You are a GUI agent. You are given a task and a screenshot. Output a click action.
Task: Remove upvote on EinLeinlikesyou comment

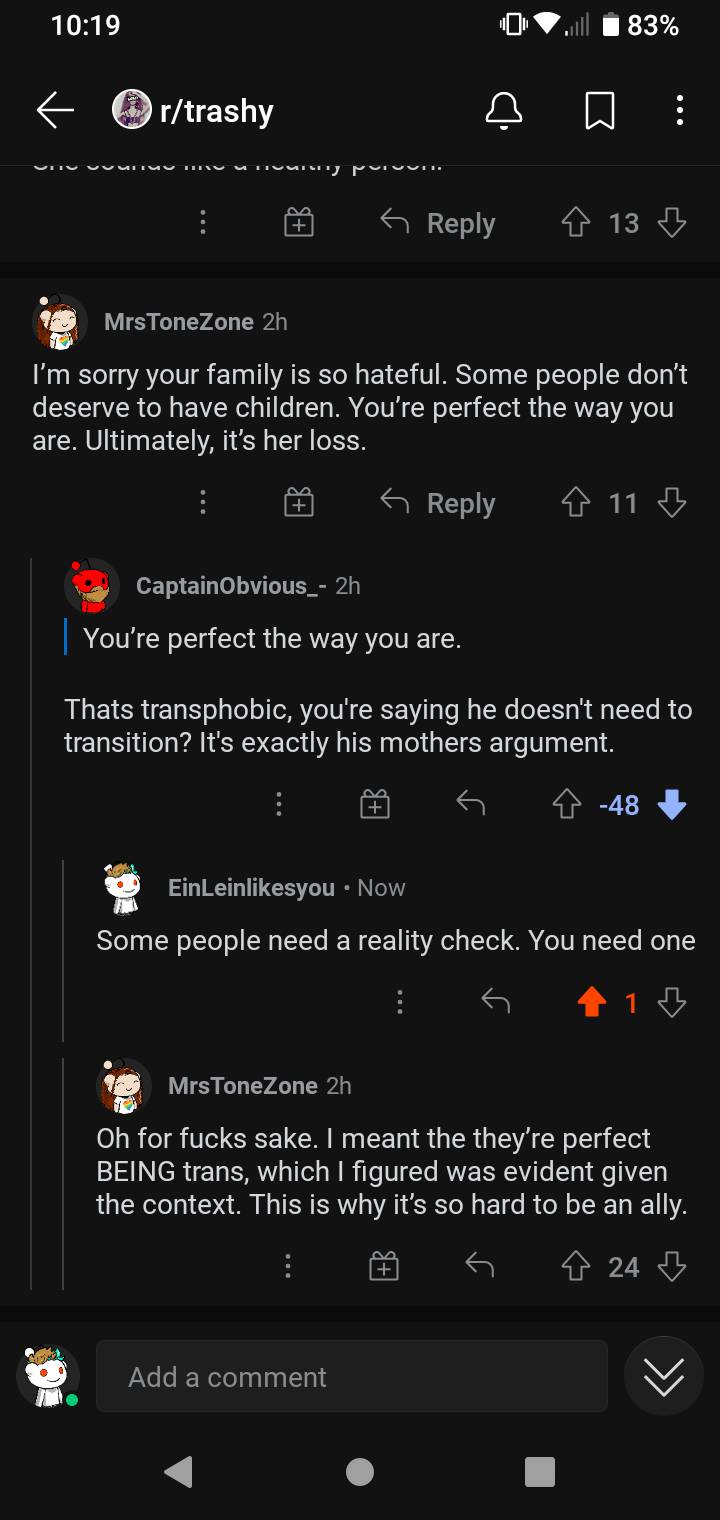point(592,1002)
